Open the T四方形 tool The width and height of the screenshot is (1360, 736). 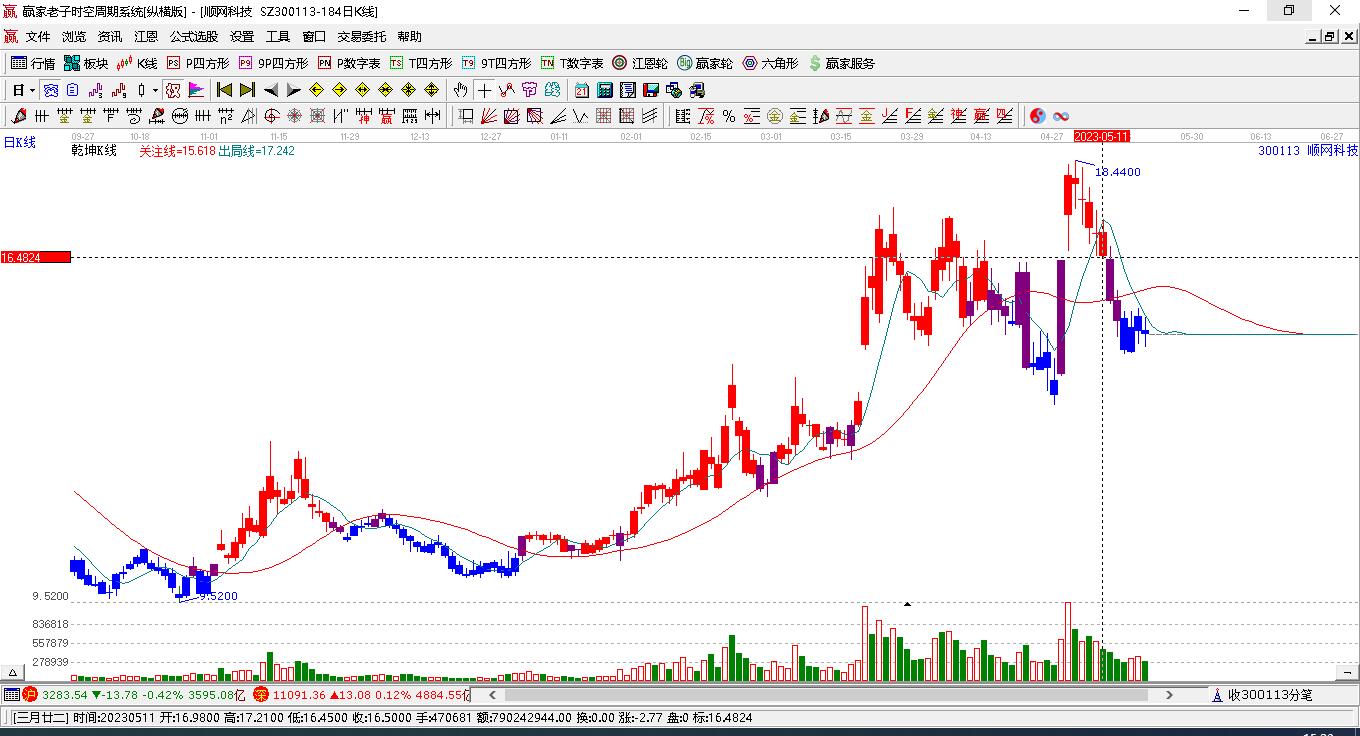tap(421, 63)
